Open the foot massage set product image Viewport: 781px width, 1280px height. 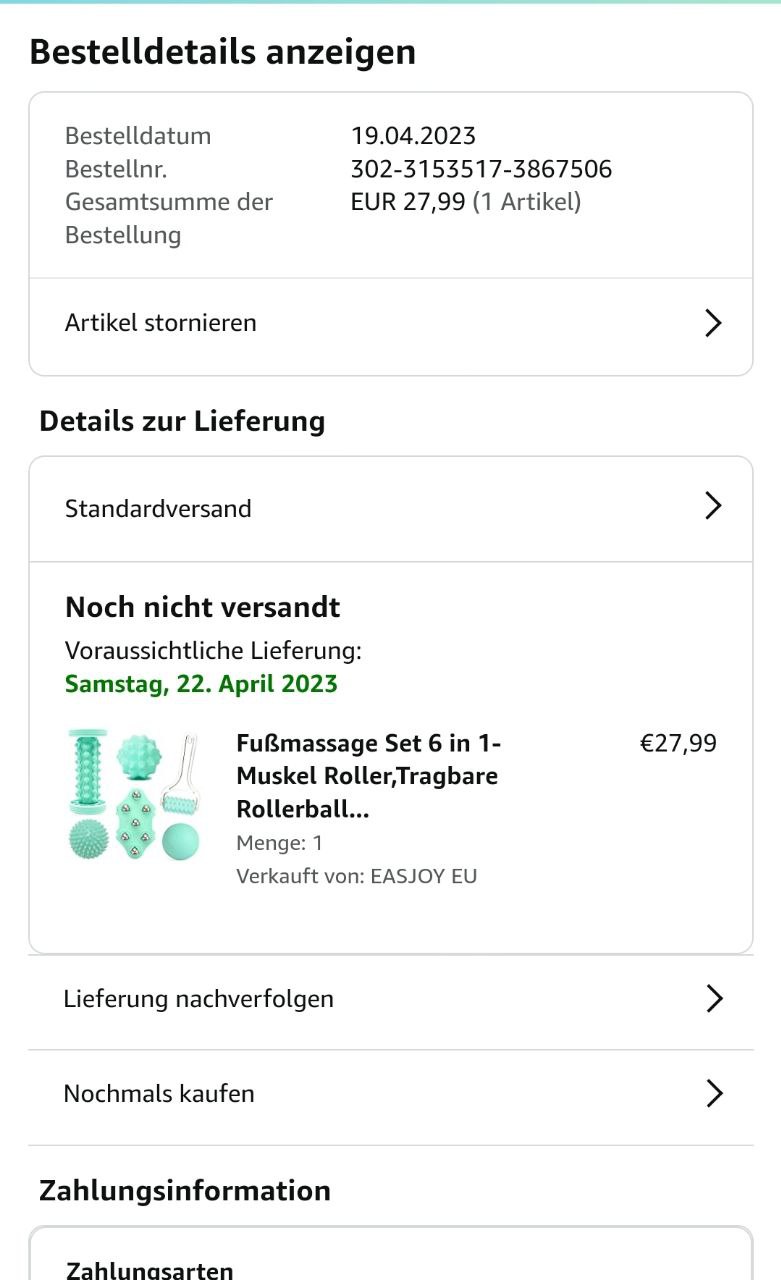pyautogui.click(x=134, y=796)
